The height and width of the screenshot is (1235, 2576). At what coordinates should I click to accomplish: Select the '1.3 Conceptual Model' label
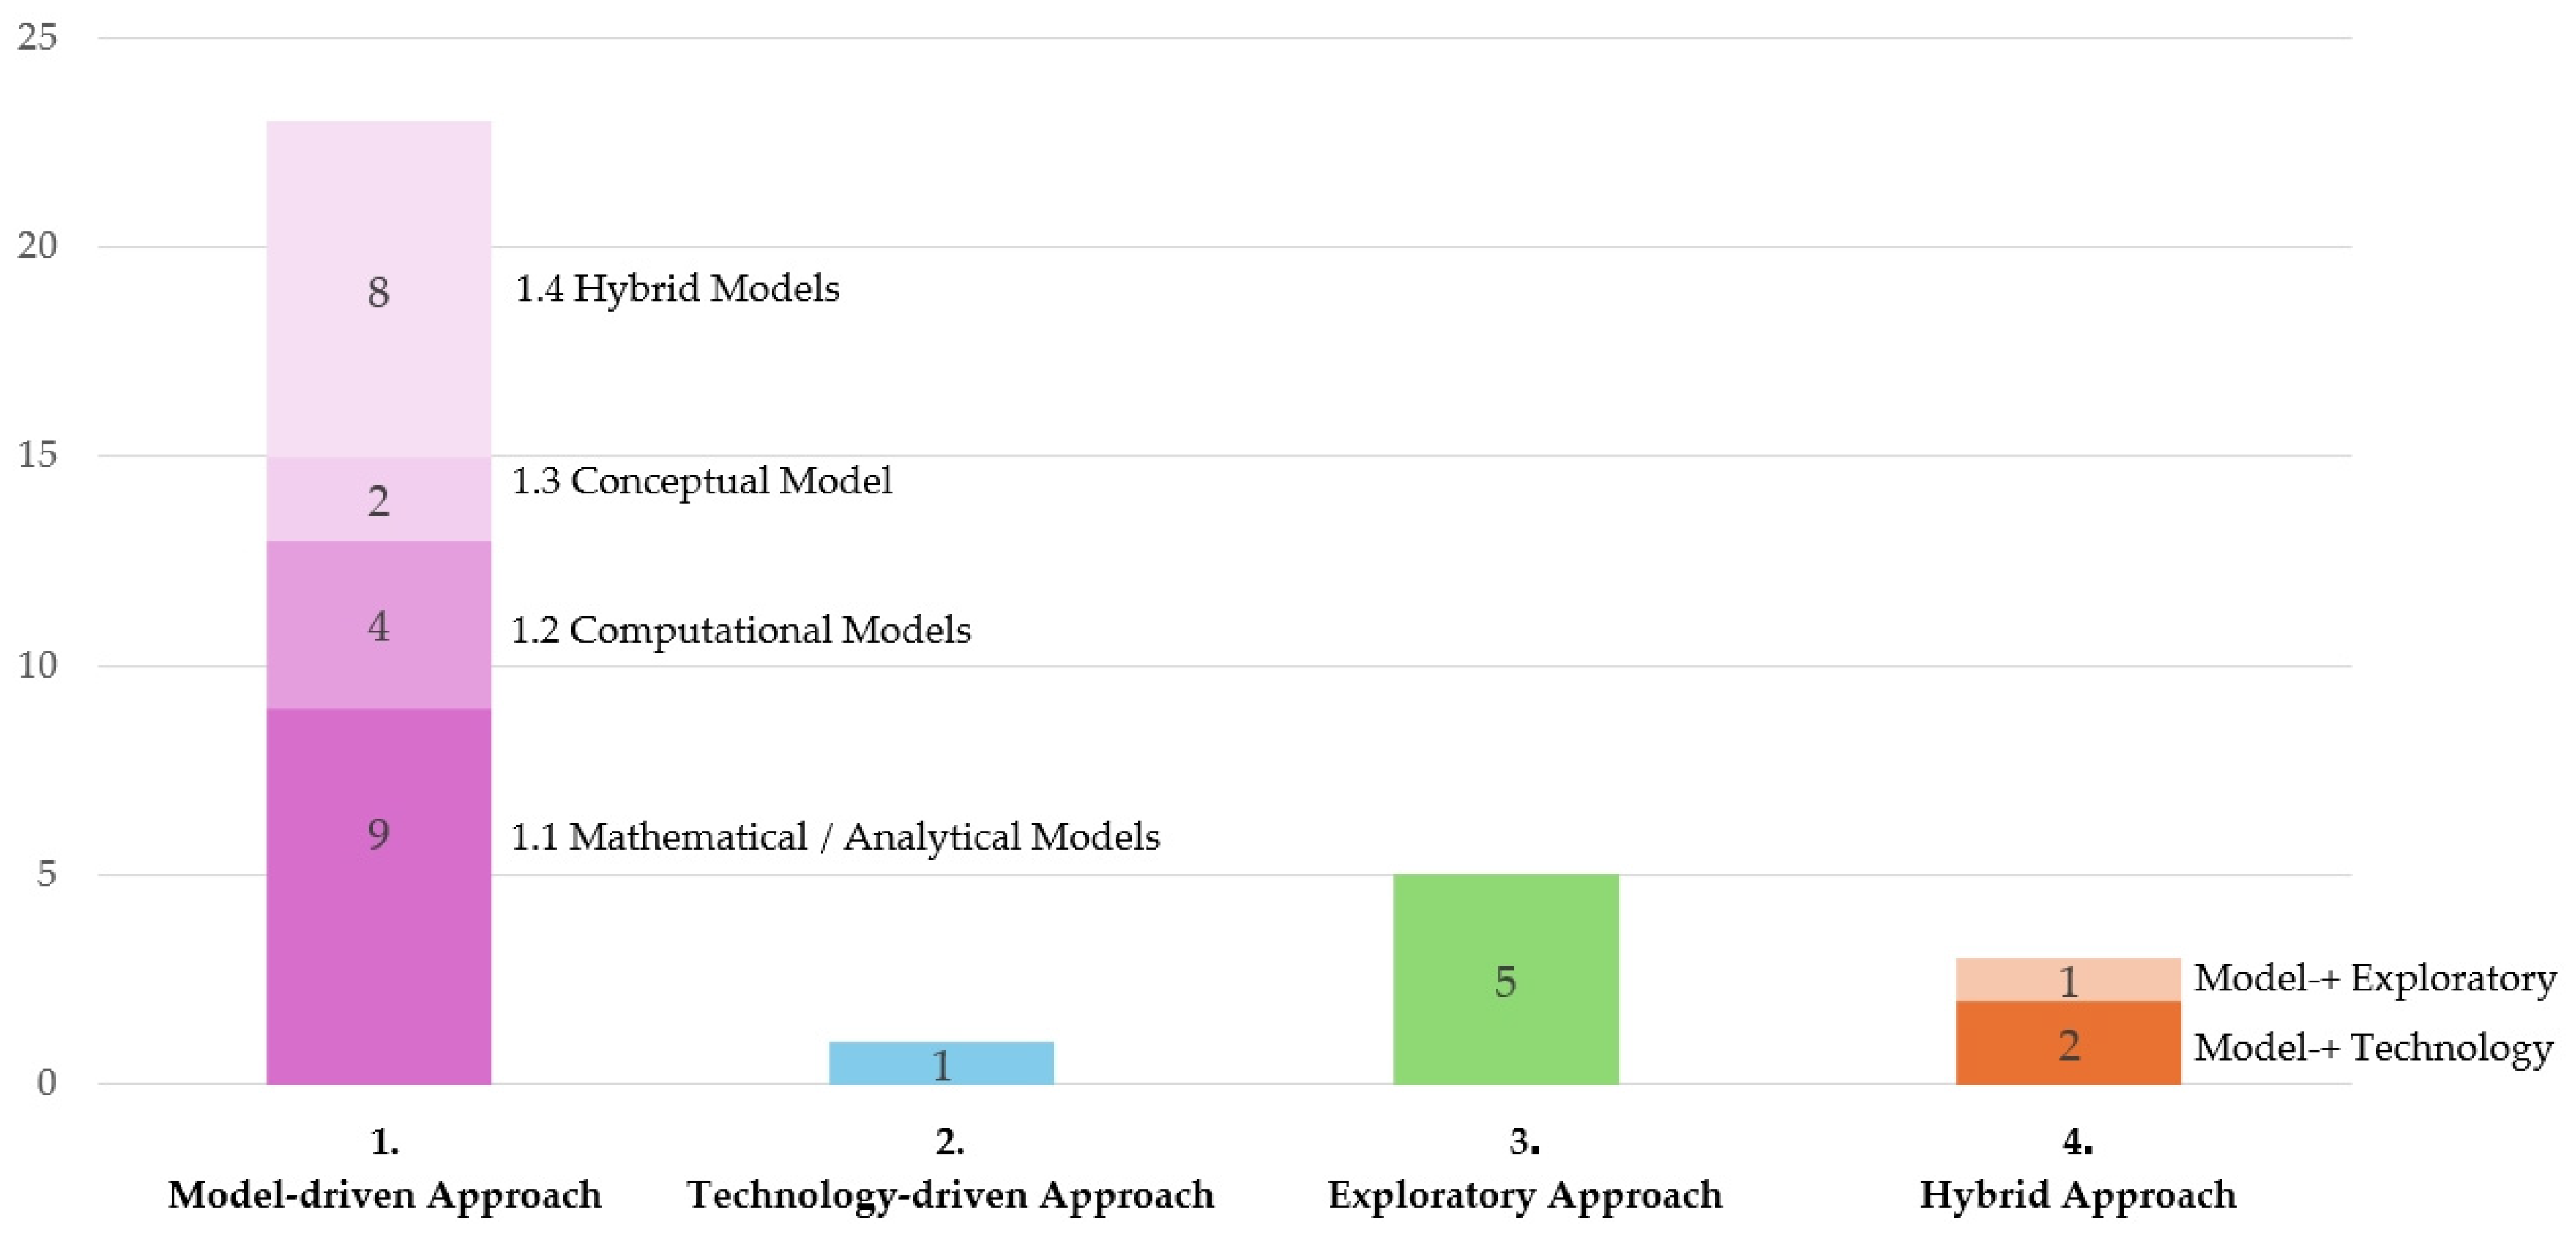pos(701,481)
